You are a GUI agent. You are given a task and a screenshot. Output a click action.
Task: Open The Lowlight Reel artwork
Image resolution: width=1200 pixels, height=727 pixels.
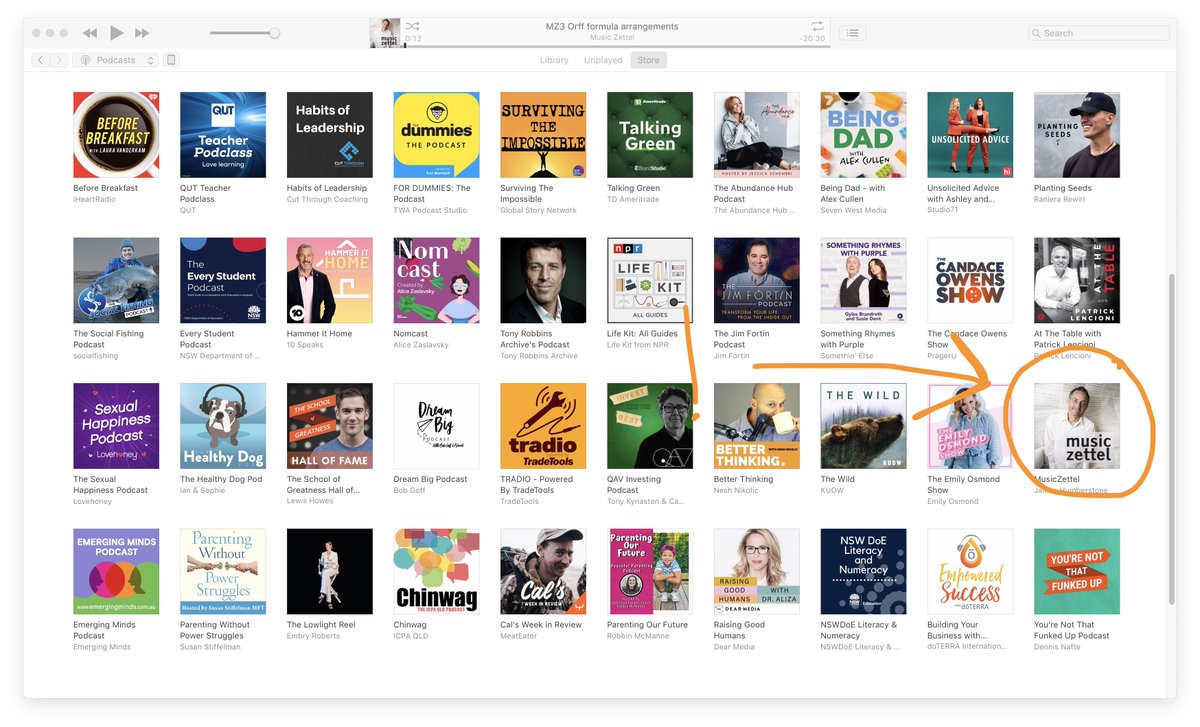(x=330, y=572)
